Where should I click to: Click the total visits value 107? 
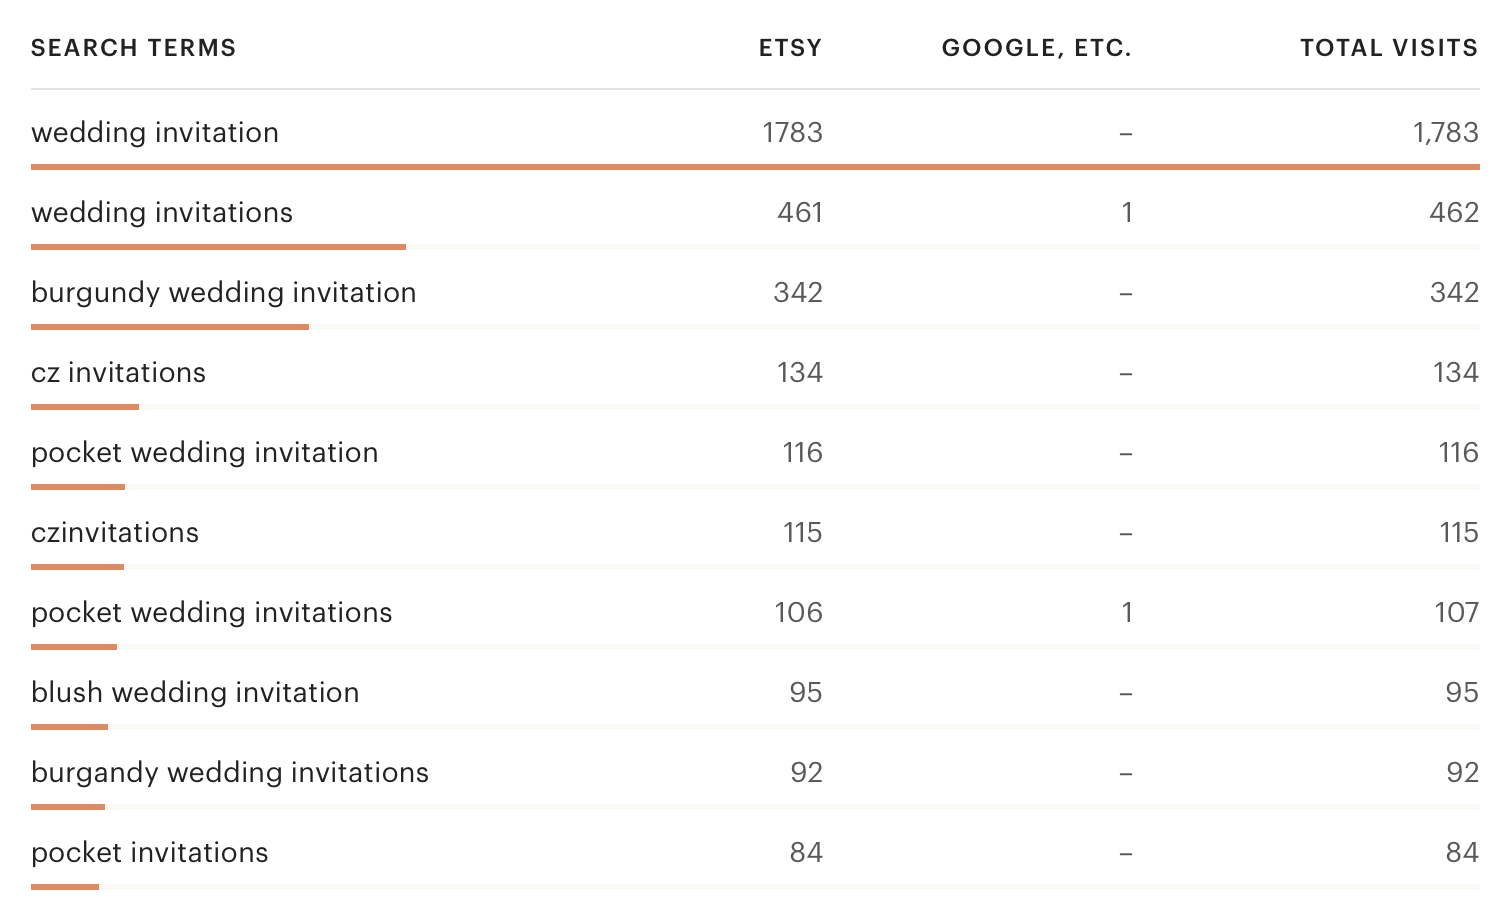click(x=1456, y=612)
